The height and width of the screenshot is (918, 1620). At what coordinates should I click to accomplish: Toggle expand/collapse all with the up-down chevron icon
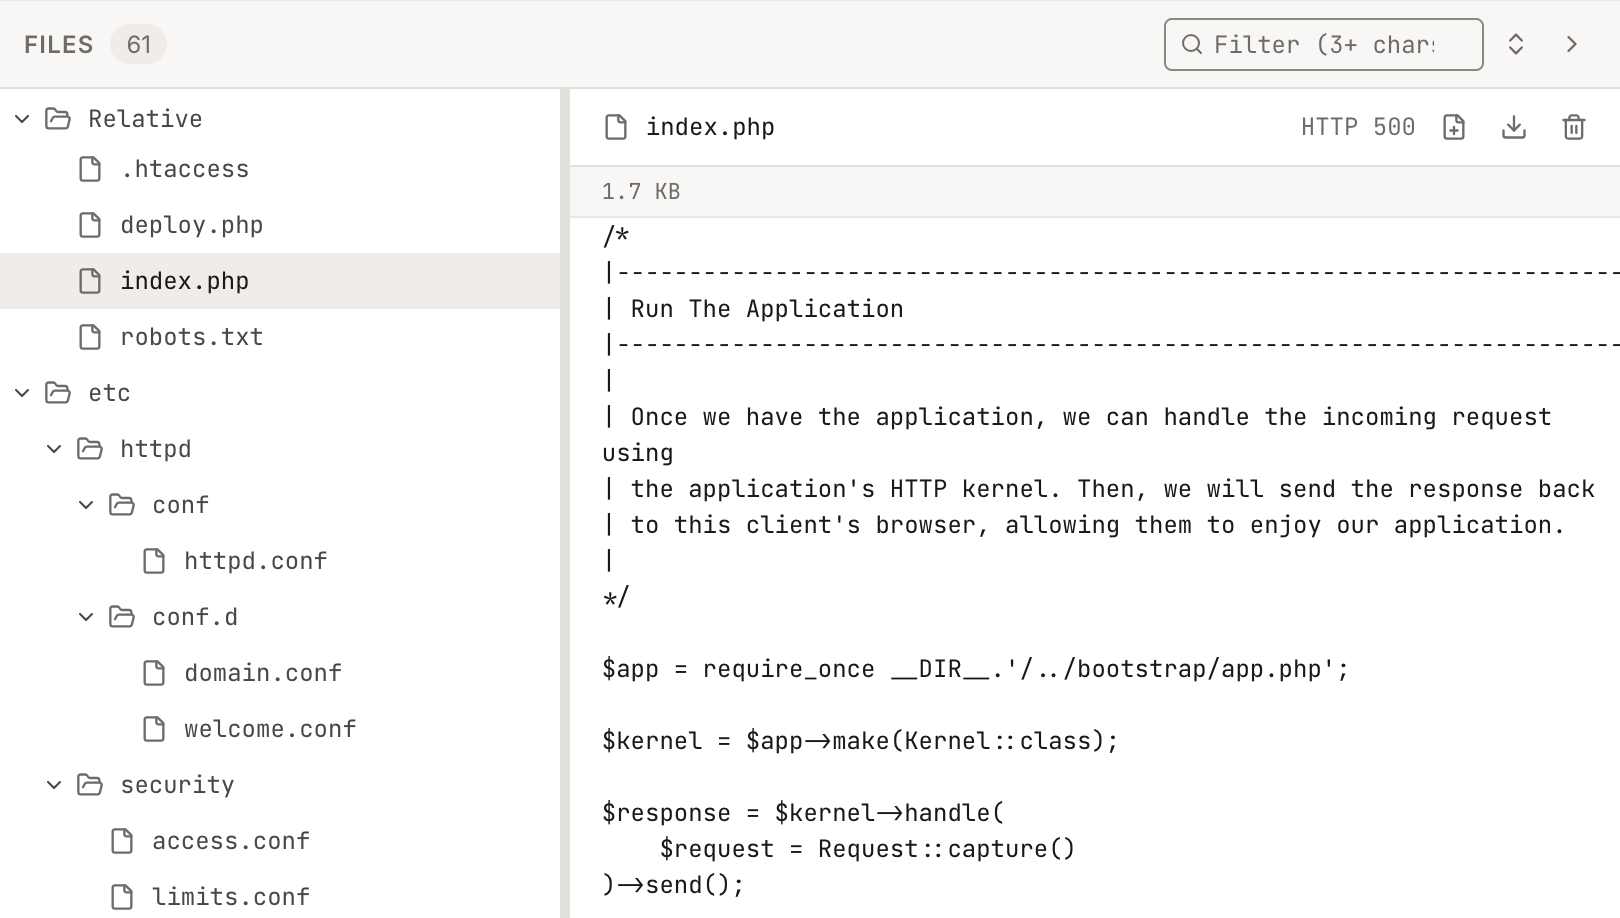pyautogui.click(x=1516, y=44)
